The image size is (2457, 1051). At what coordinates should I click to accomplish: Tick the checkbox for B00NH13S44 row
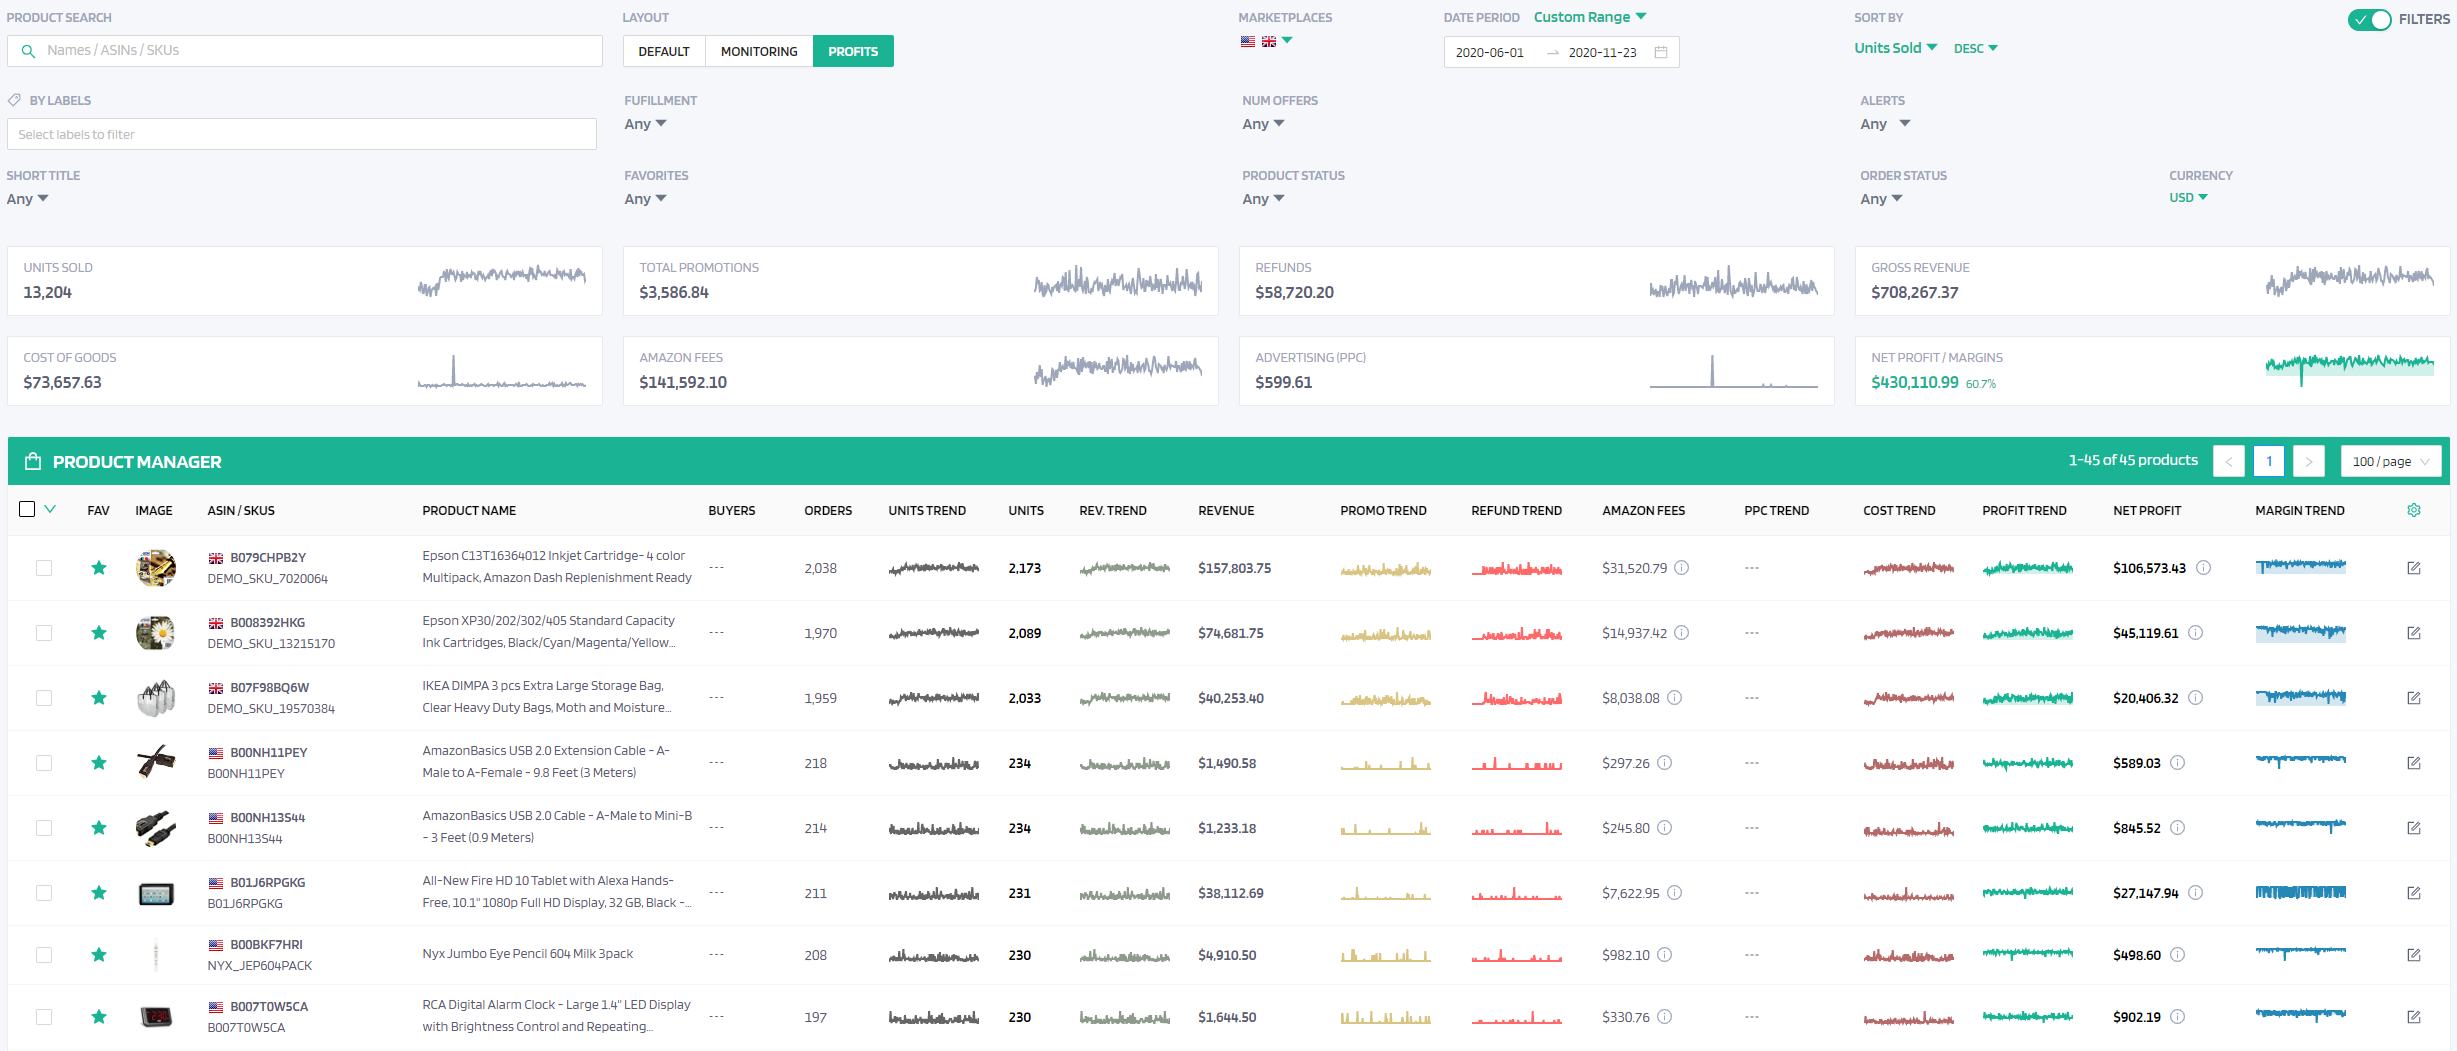[x=44, y=828]
